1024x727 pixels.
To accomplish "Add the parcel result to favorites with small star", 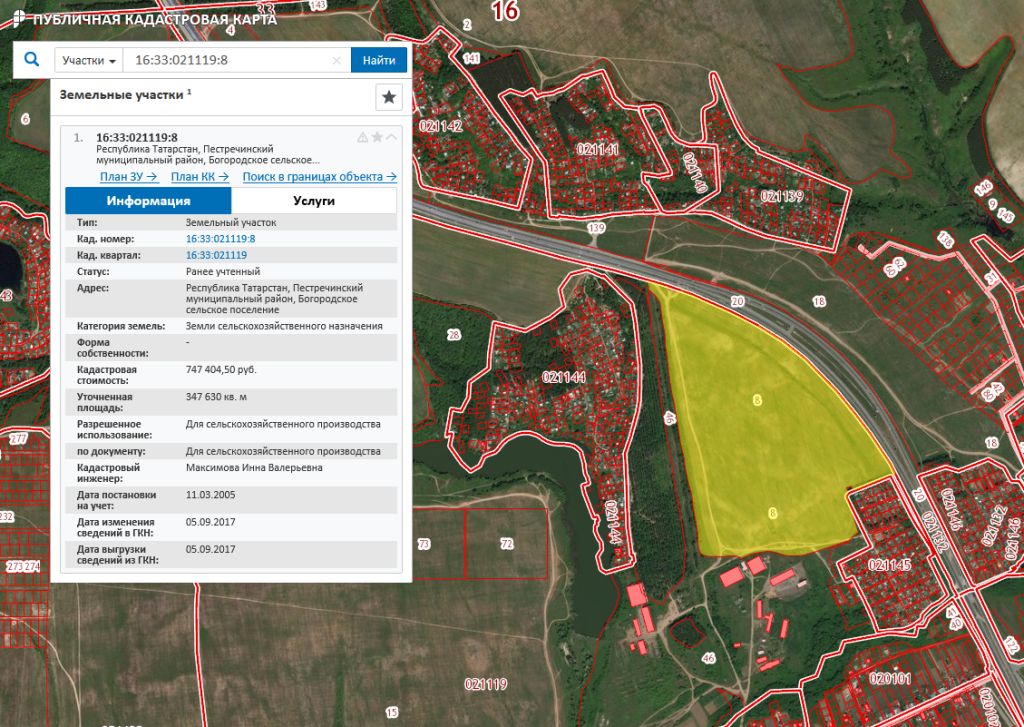I will point(377,137).
